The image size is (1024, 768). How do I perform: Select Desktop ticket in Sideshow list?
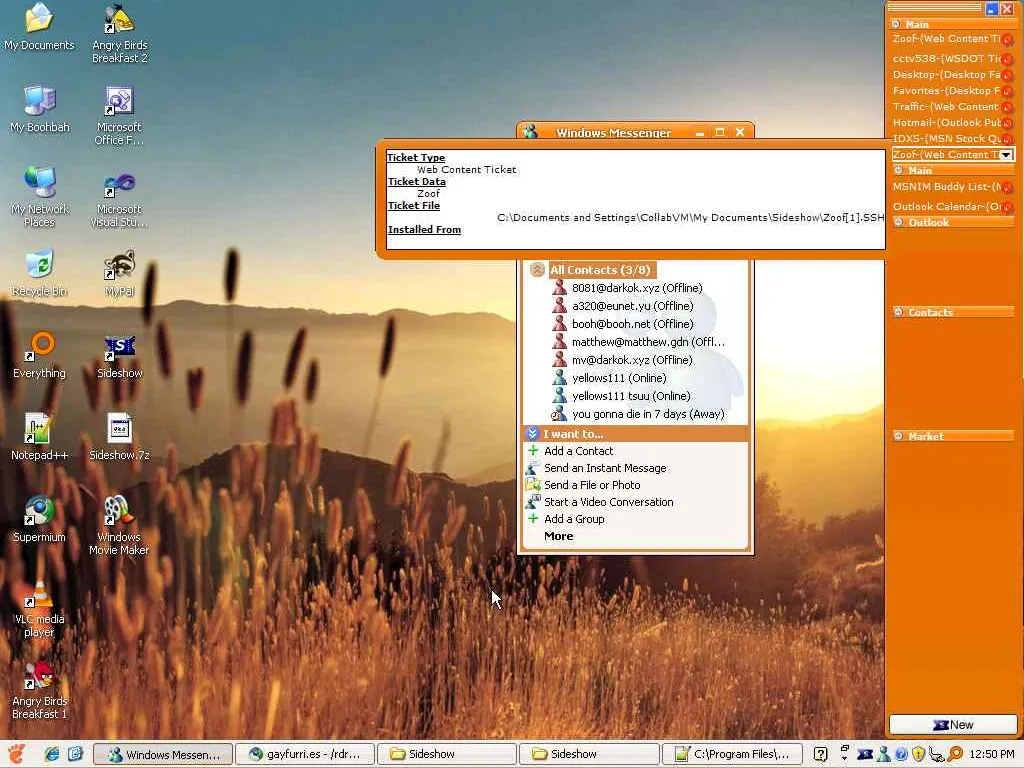tap(946, 74)
